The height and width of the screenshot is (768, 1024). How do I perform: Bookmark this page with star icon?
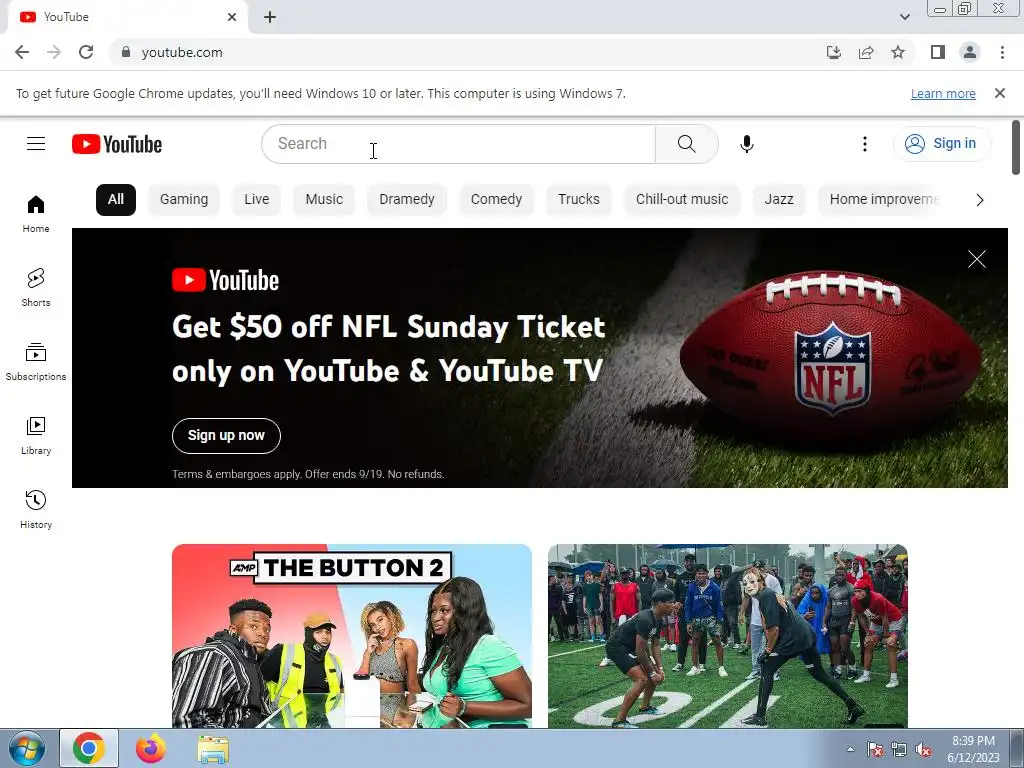coord(898,52)
